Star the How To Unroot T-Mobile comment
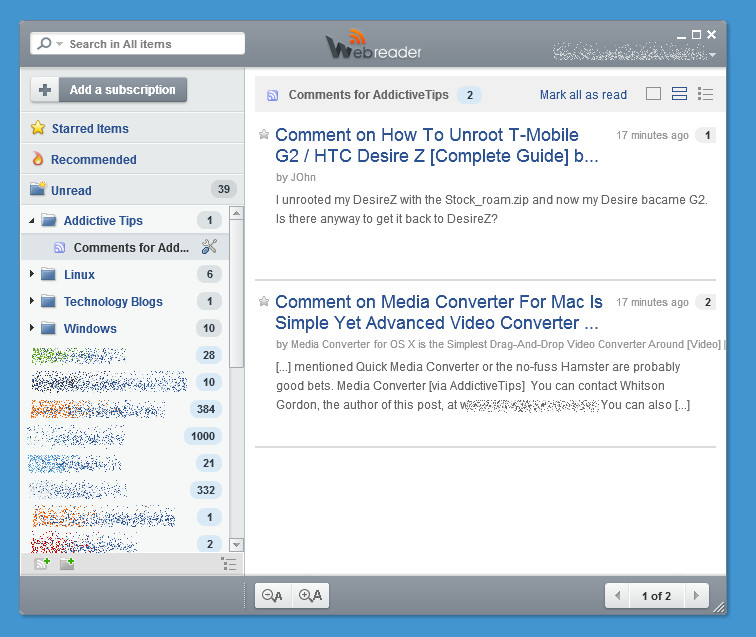Viewport: 756px width, 637px height. tap(264, 134)
